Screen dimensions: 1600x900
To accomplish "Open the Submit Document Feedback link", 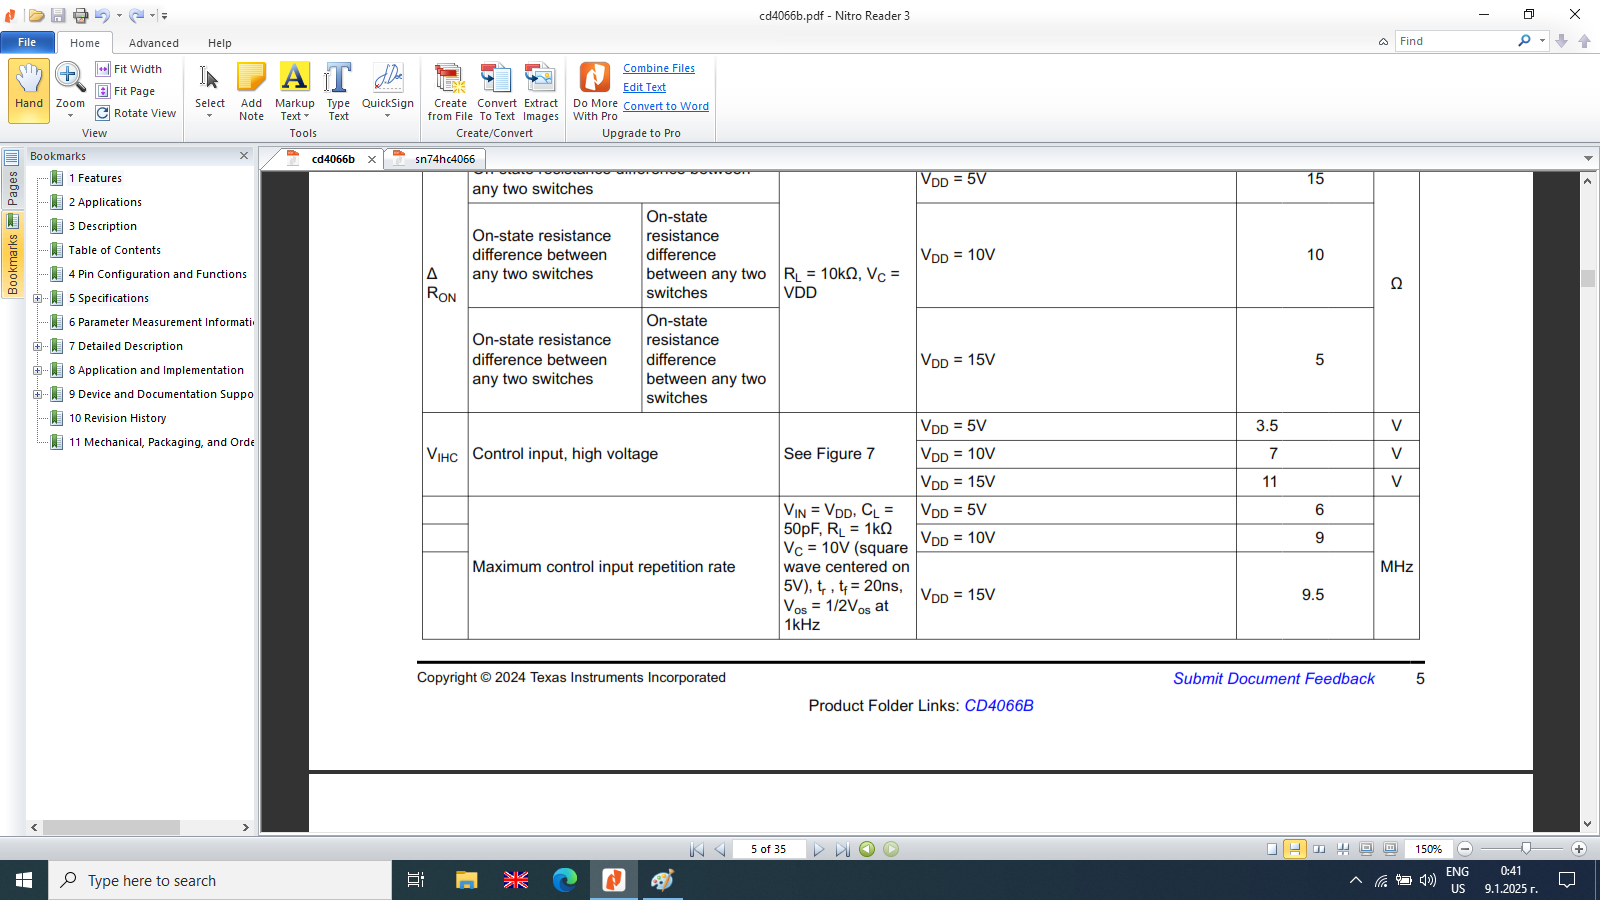I will 1274,679.
